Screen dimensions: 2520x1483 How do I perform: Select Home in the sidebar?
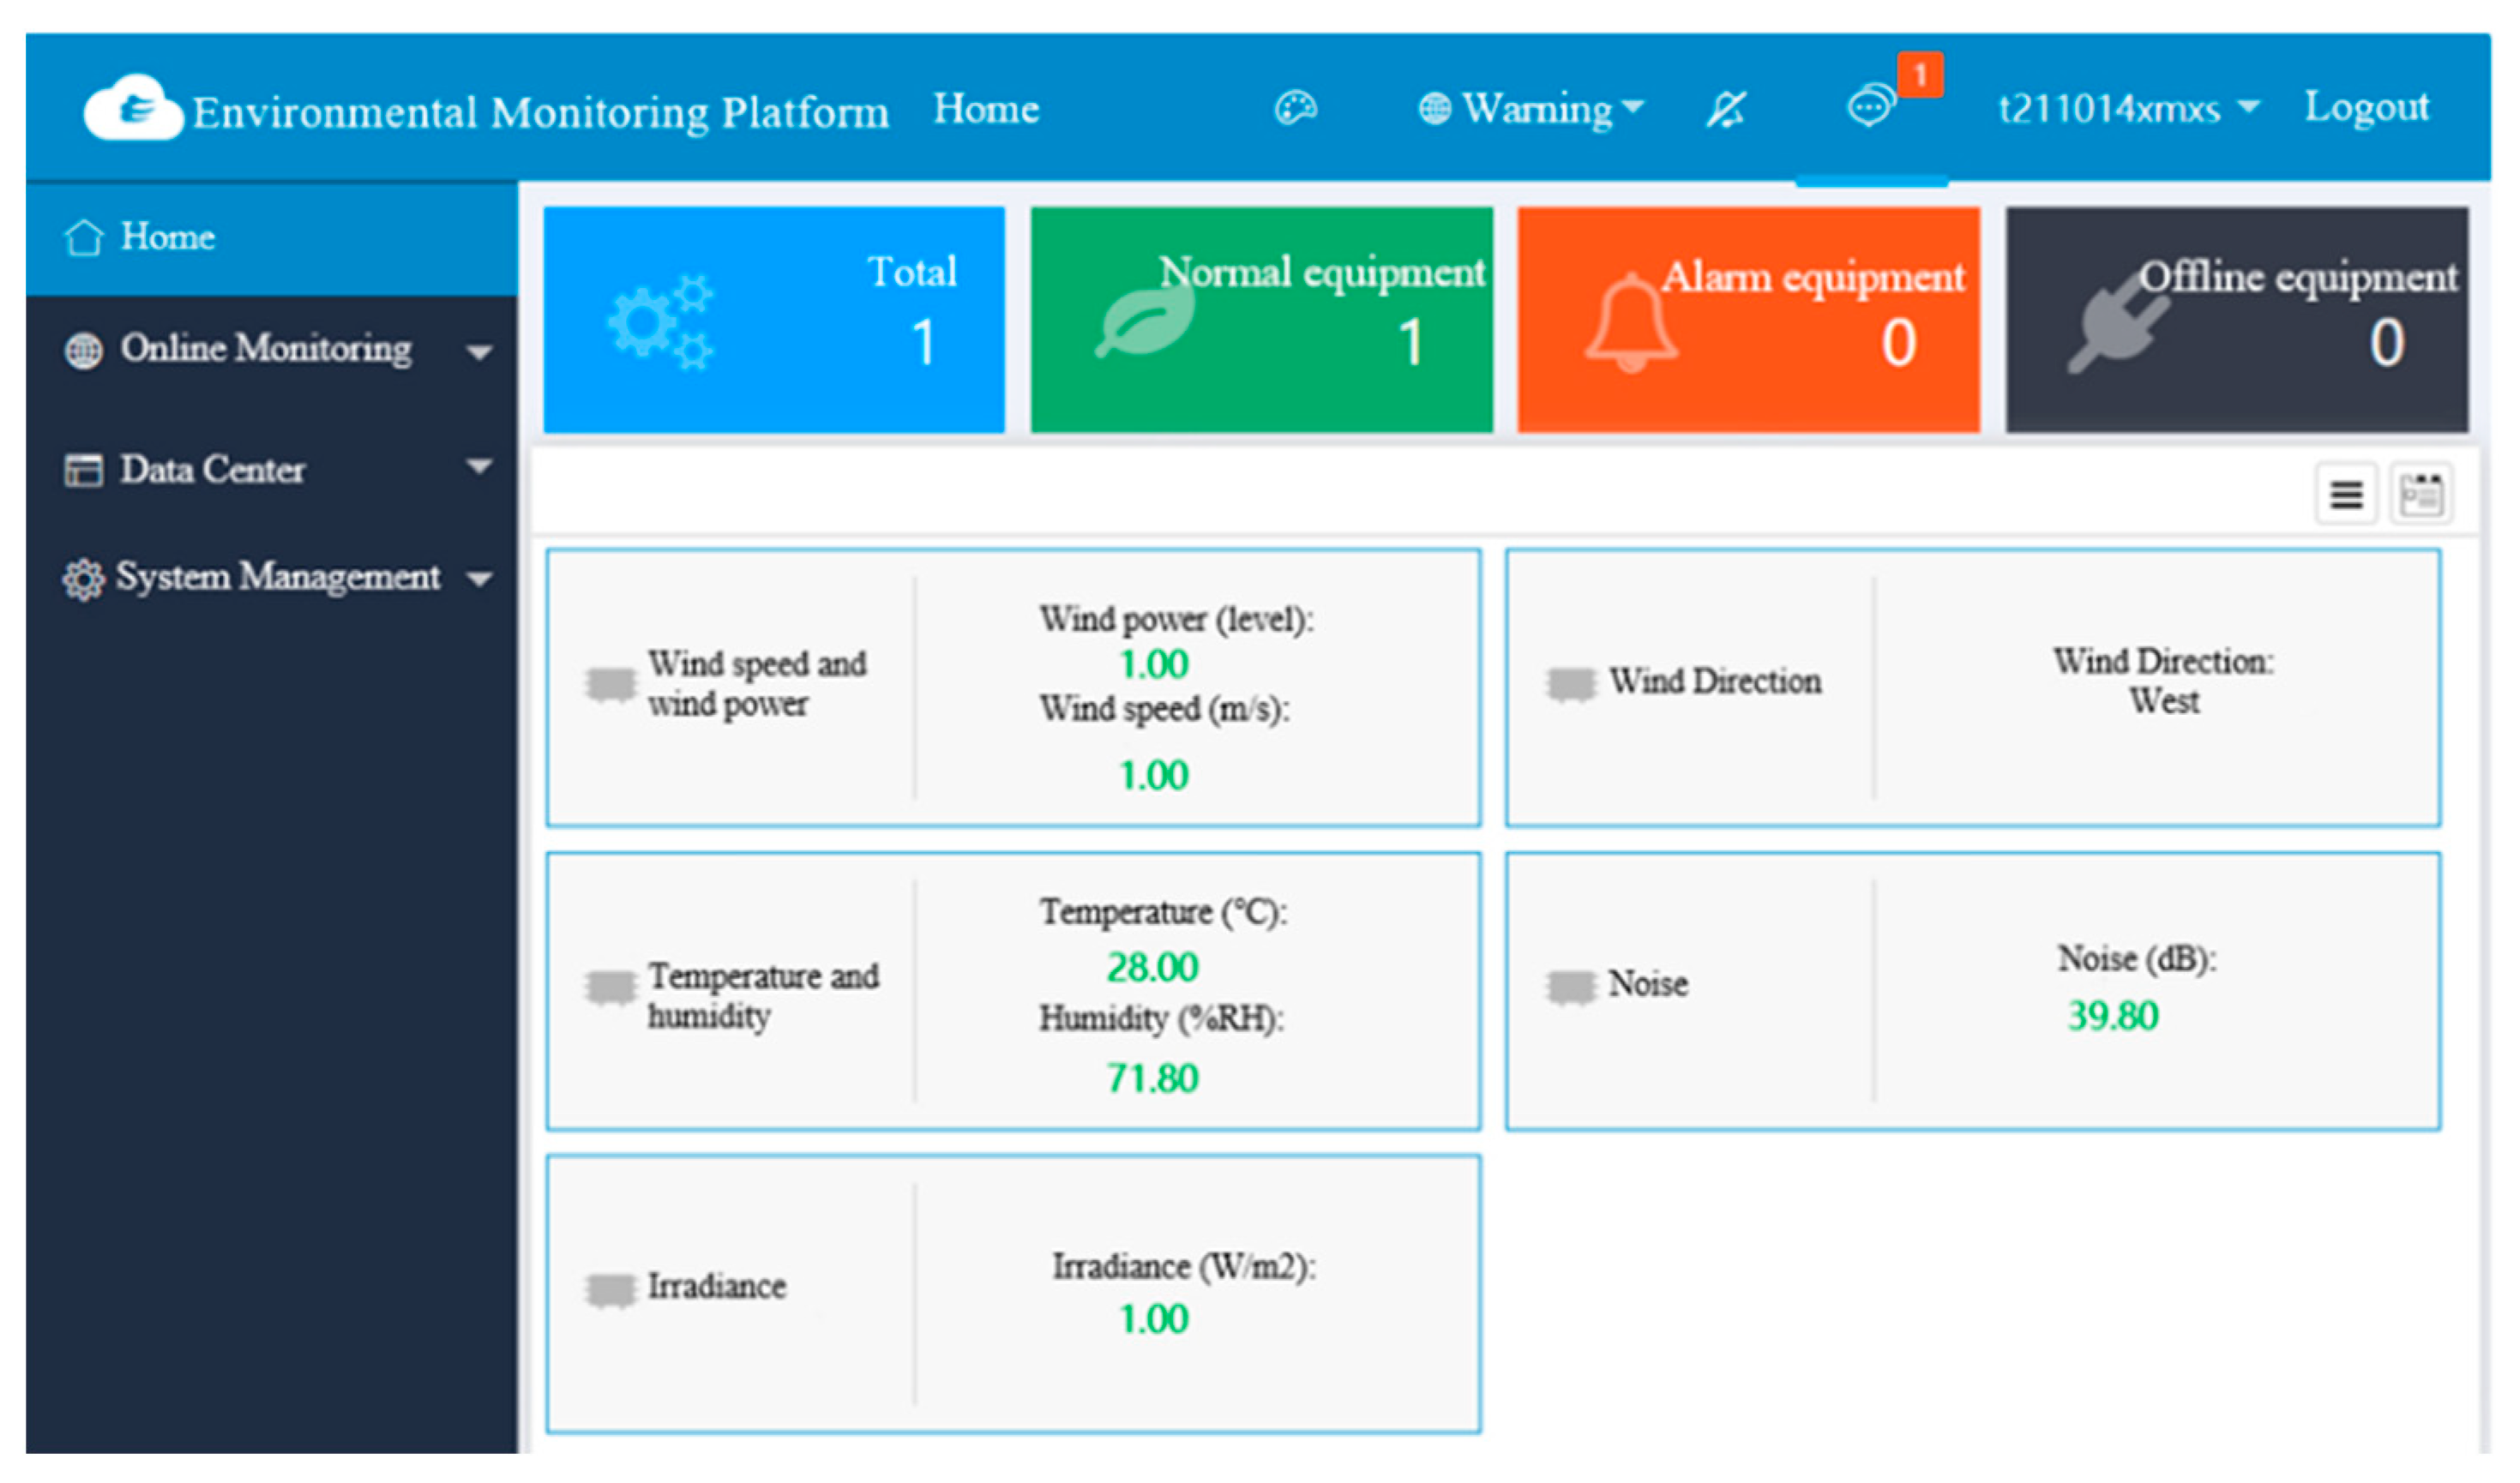coord(168,238)
